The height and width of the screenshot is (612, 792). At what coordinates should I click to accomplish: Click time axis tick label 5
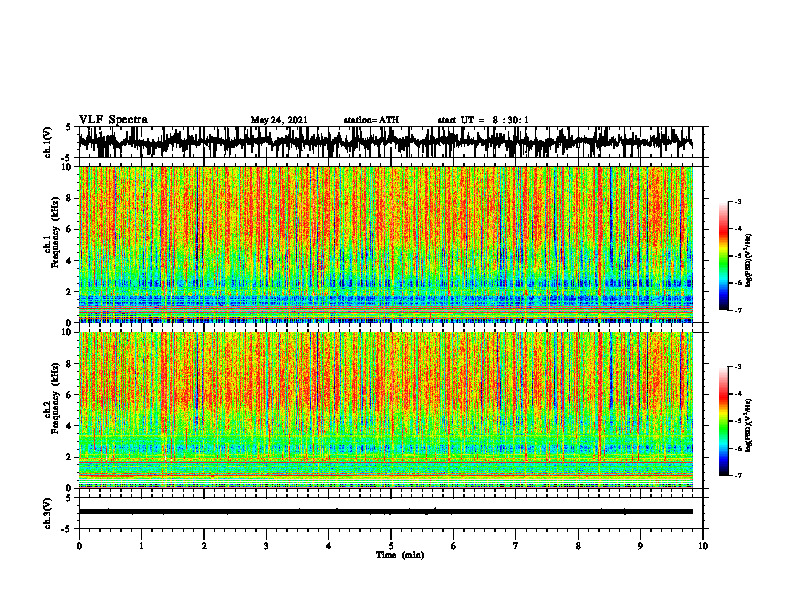[391, 546]
